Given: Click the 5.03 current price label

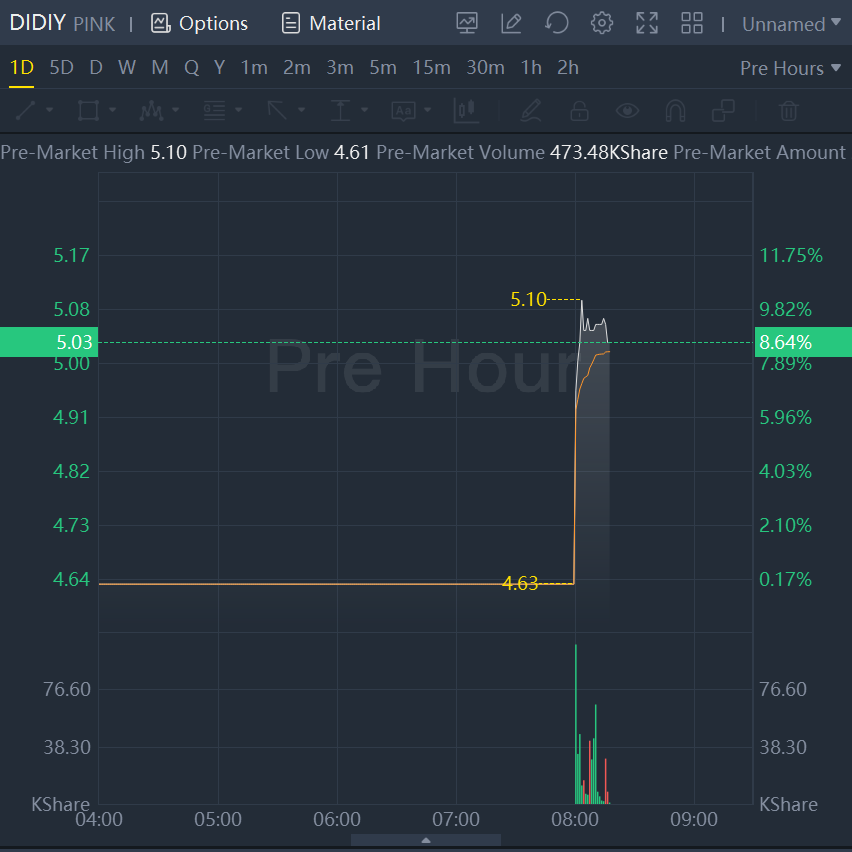Looking at the screenshot, I should [x=49, y=342].
